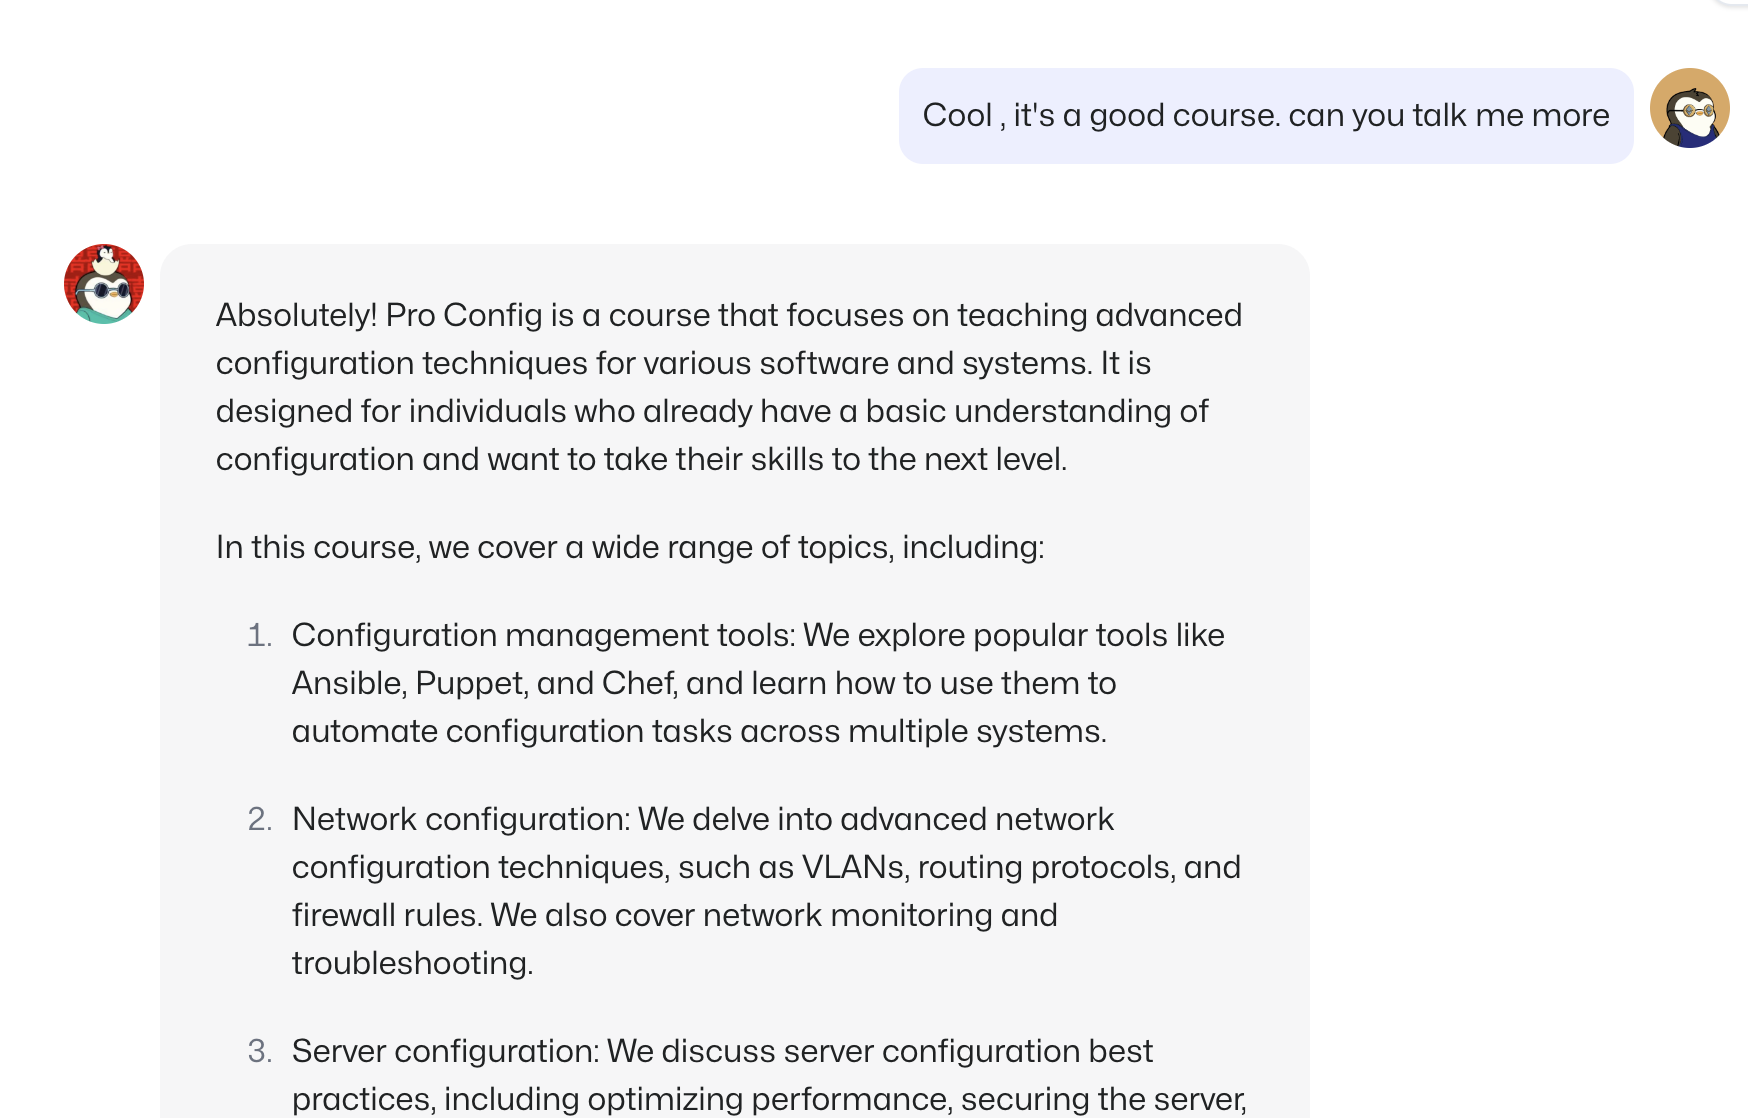Viewport: 1748px width, 1118px height.
Task: Click the user message bubble
Action: pos(1265,116)
